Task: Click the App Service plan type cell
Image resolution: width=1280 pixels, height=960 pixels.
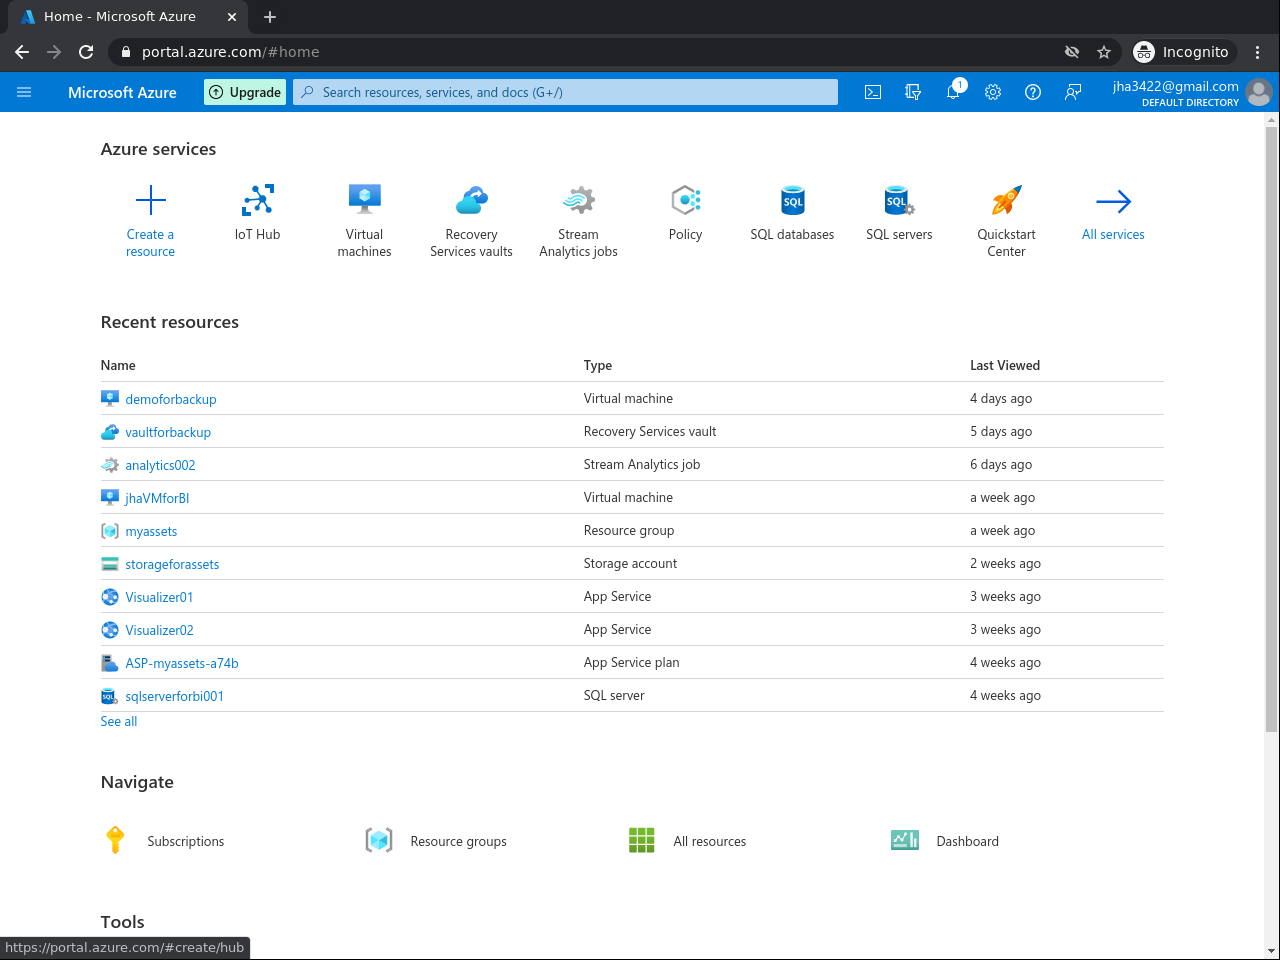Action: pyautogui.click(x=632, y=662)
